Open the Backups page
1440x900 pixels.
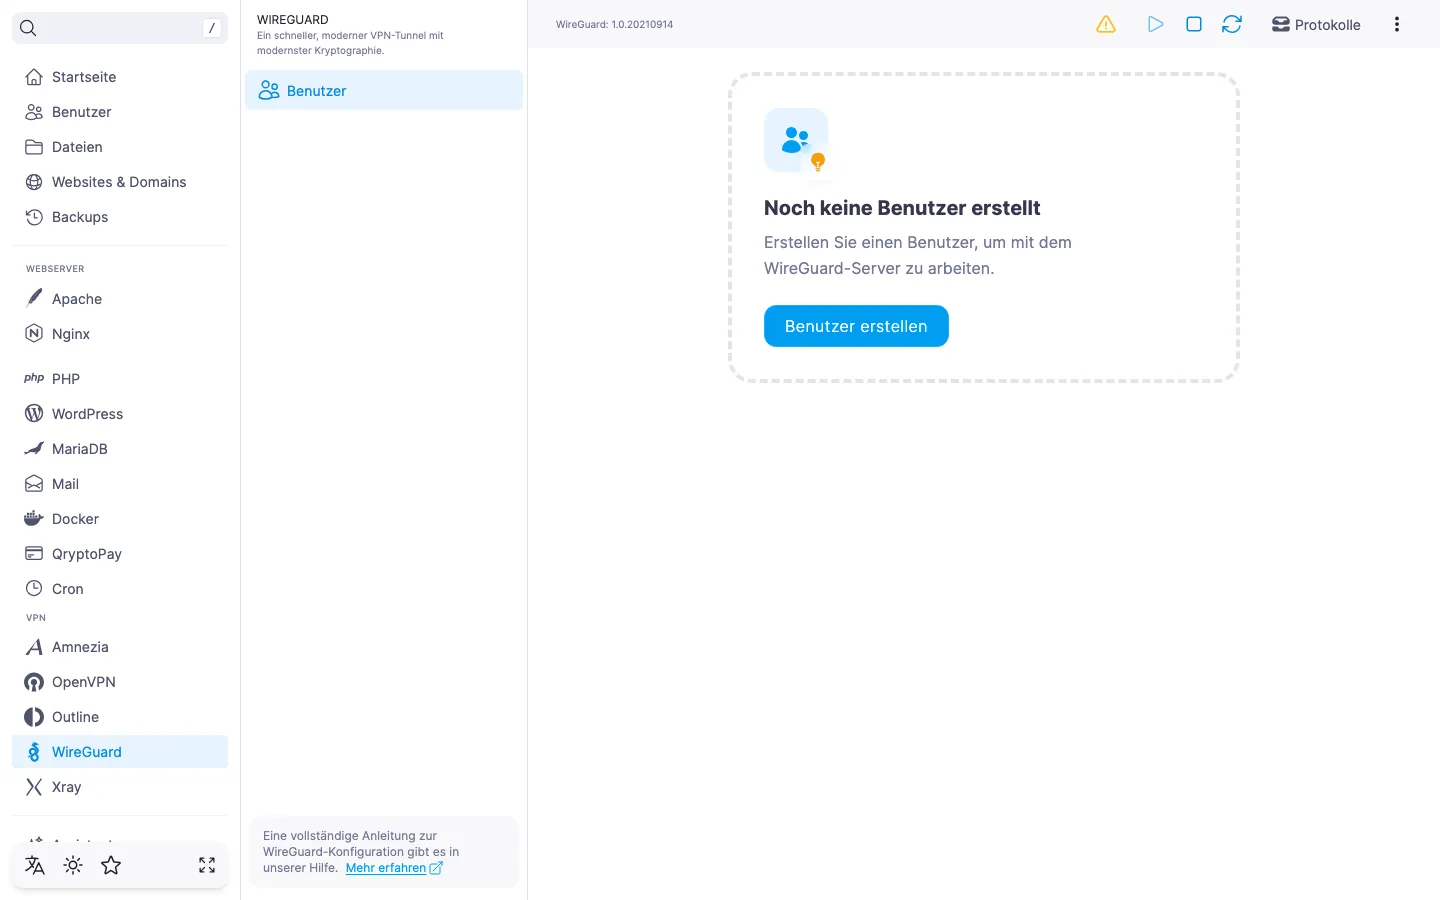[120, 217]
